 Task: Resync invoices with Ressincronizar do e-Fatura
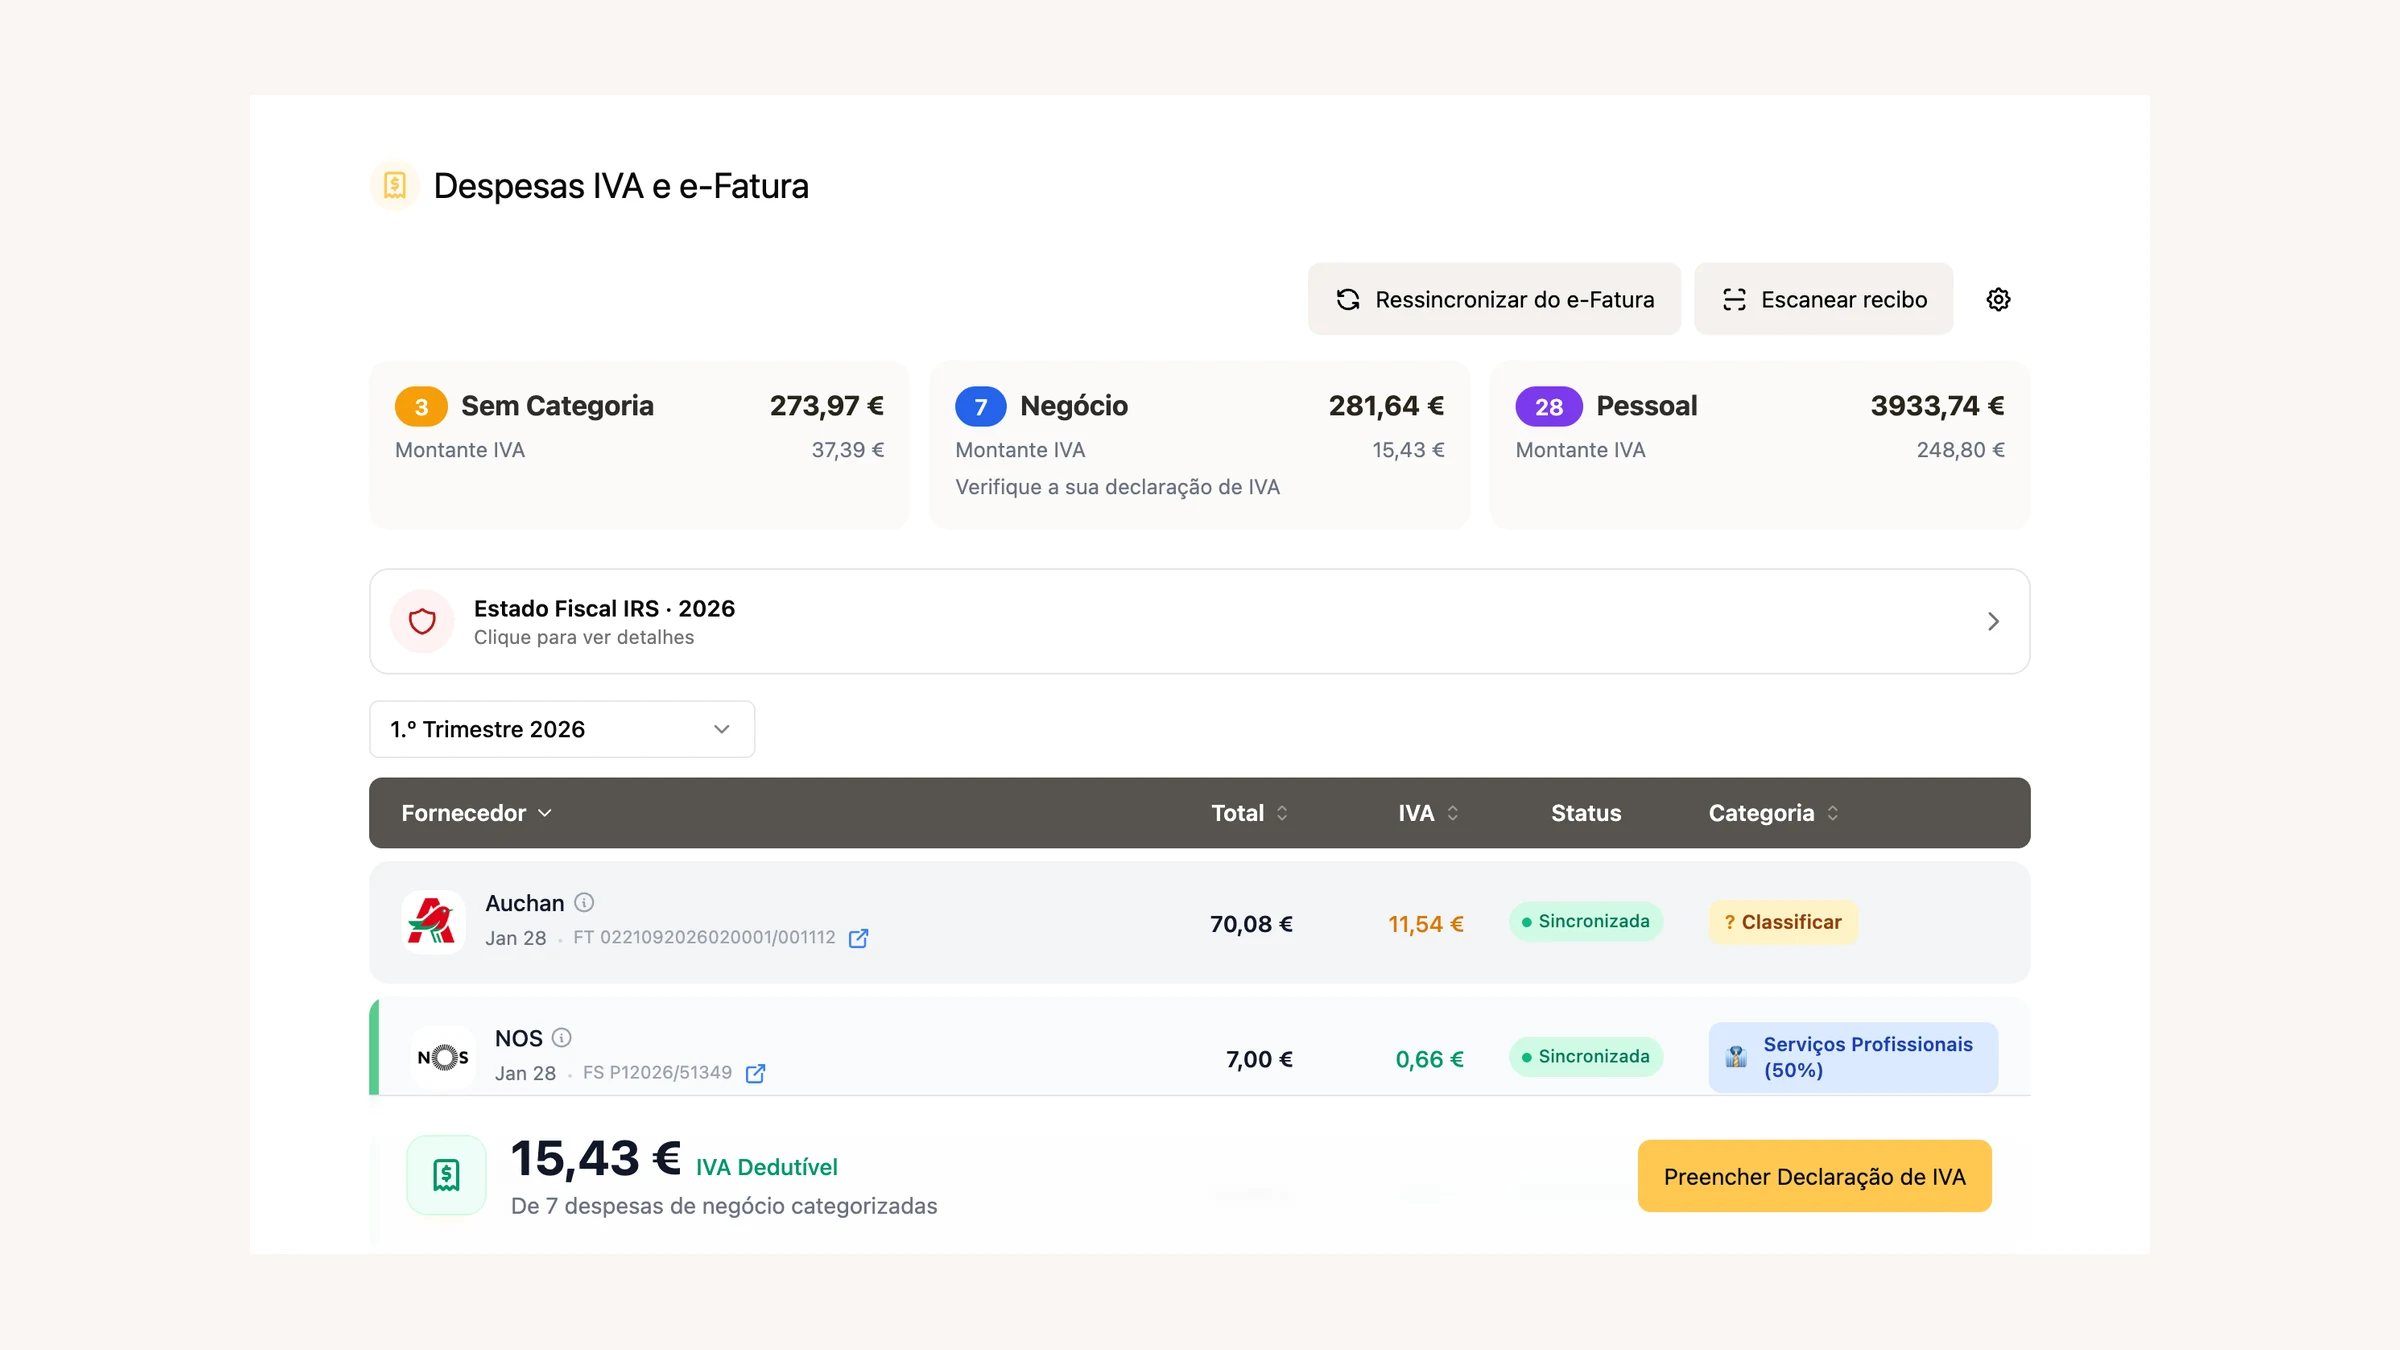(1494, 299)
